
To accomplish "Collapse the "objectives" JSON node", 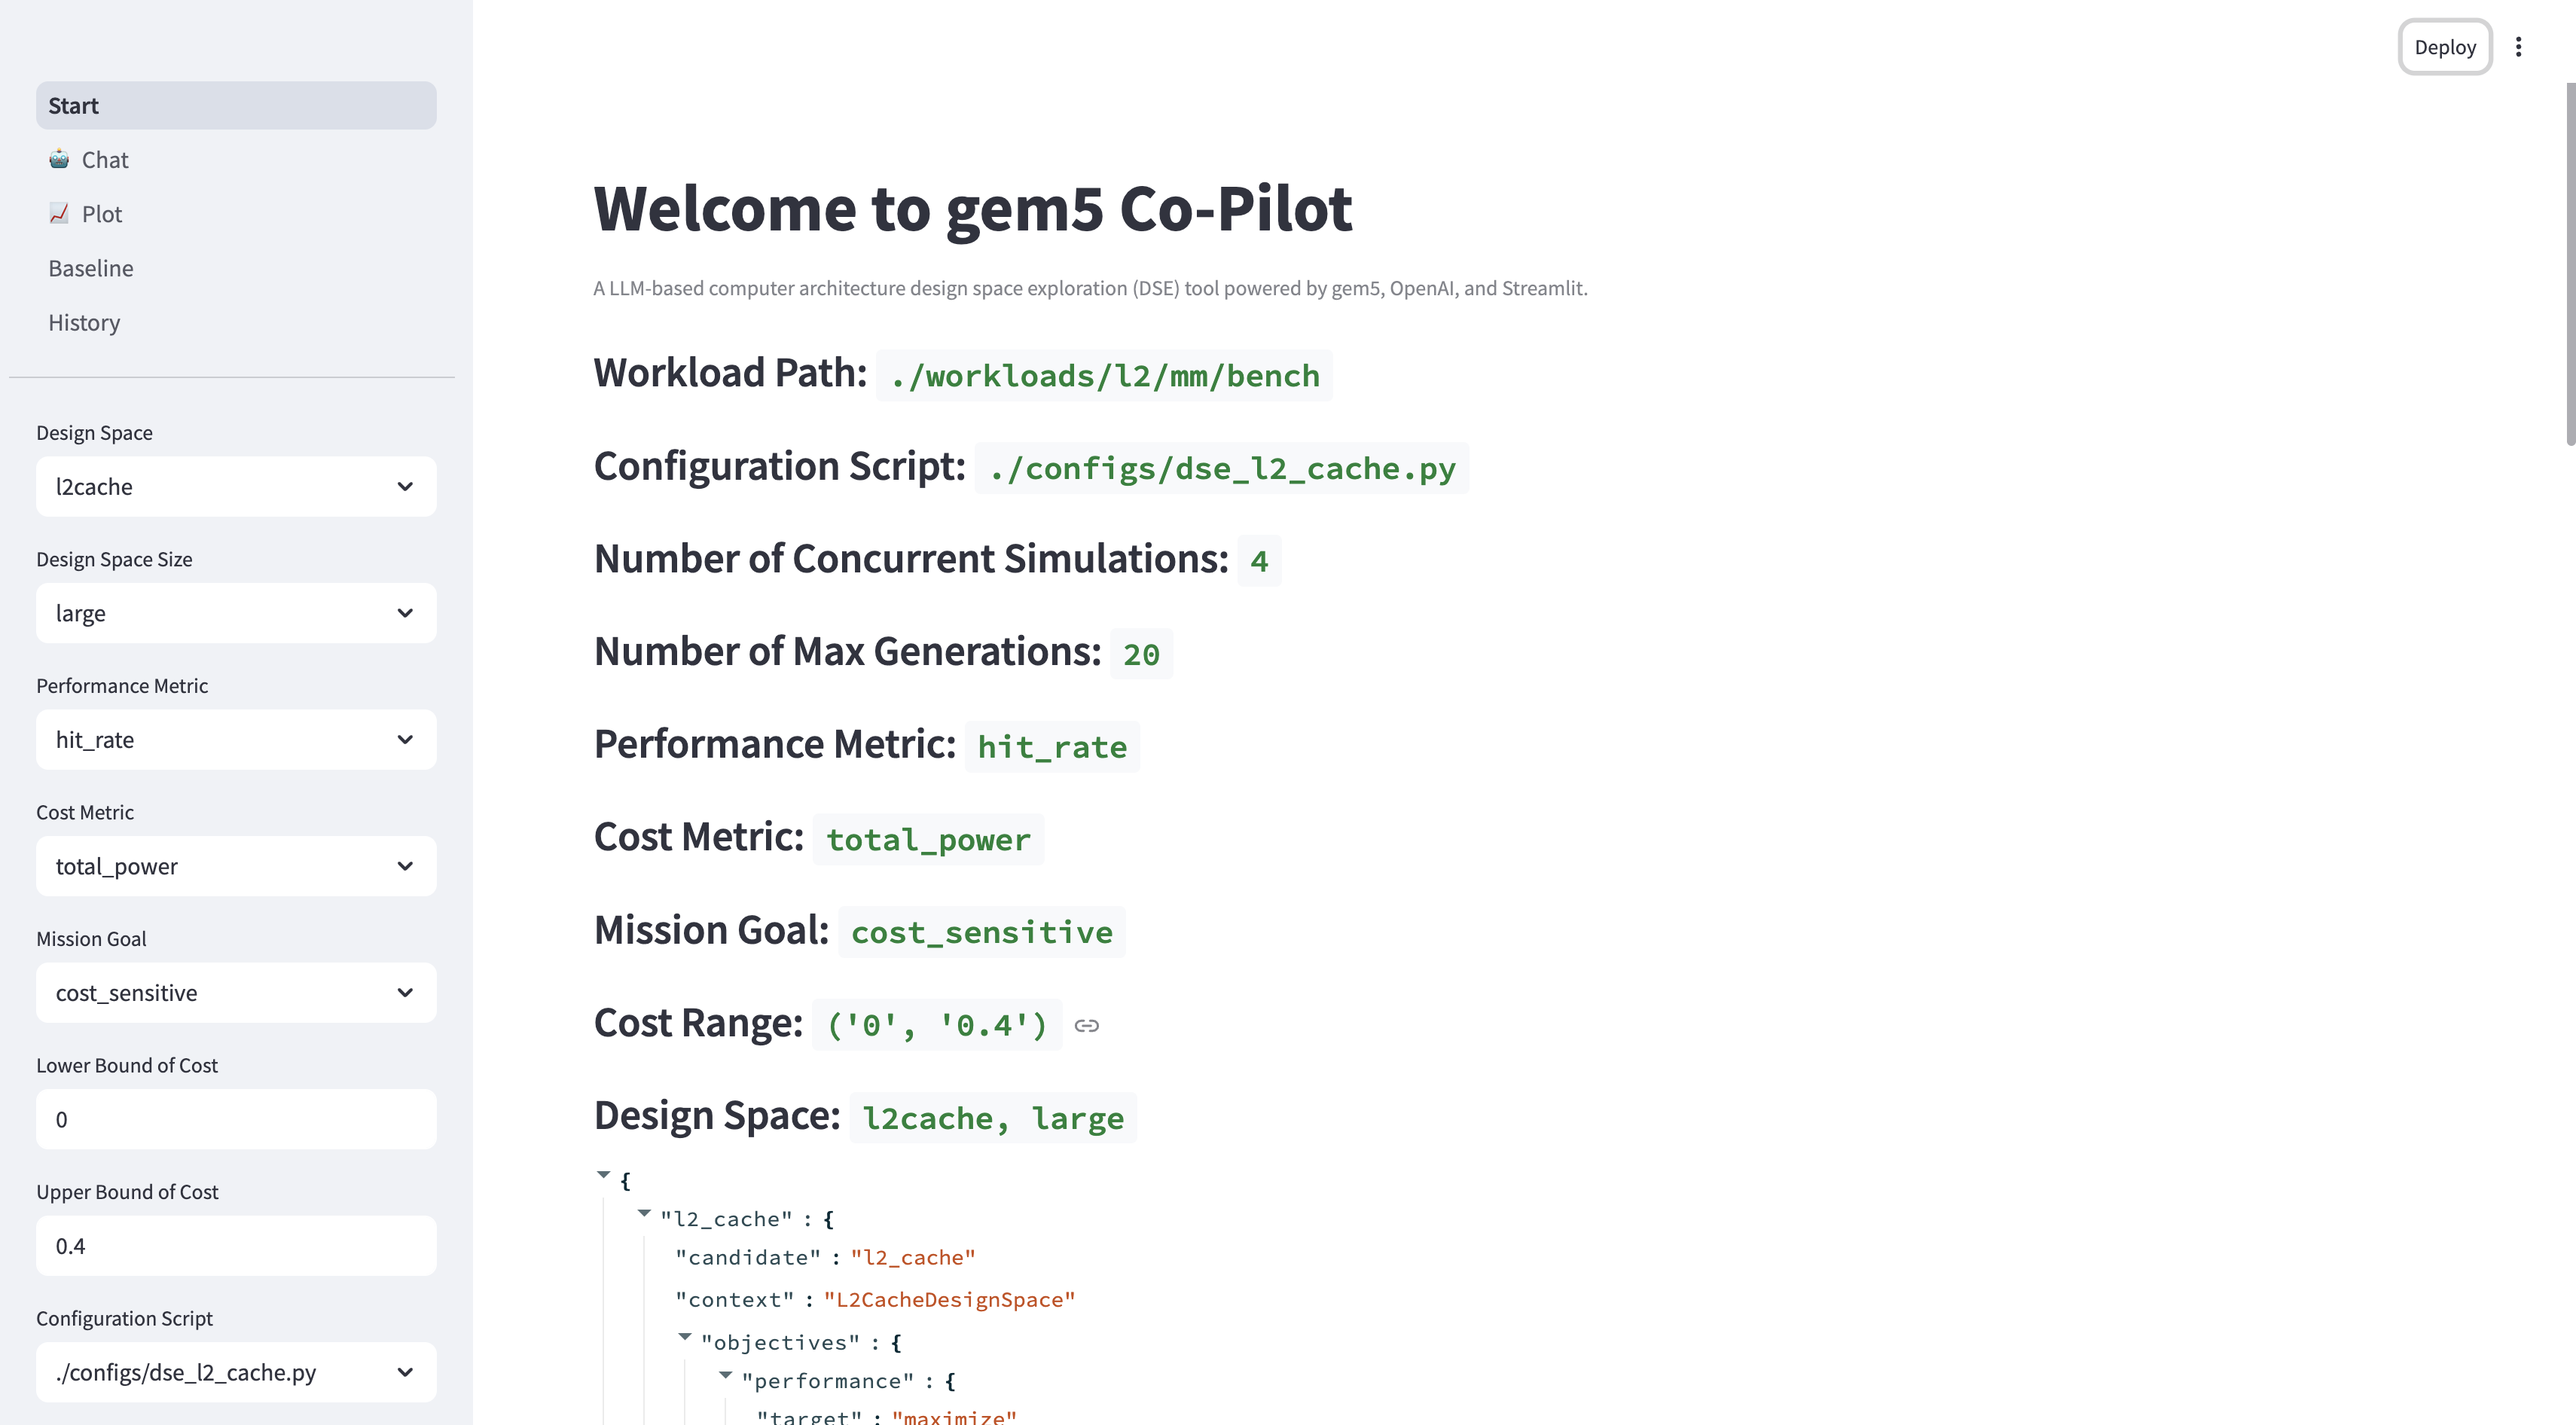I will click(x=685, y=1336).
